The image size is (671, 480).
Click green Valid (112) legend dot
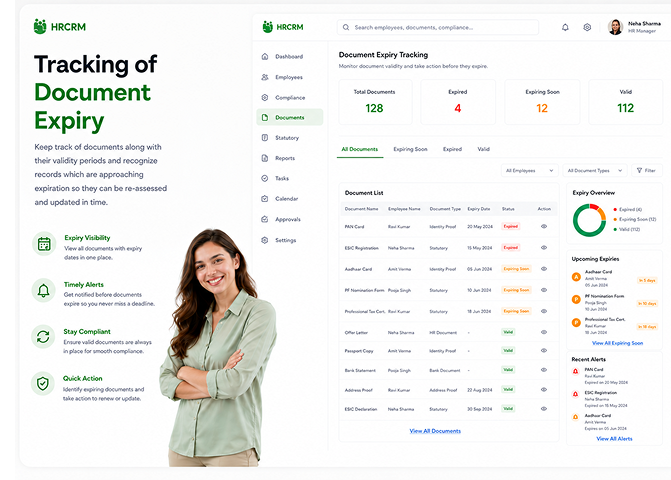[615, 230]
